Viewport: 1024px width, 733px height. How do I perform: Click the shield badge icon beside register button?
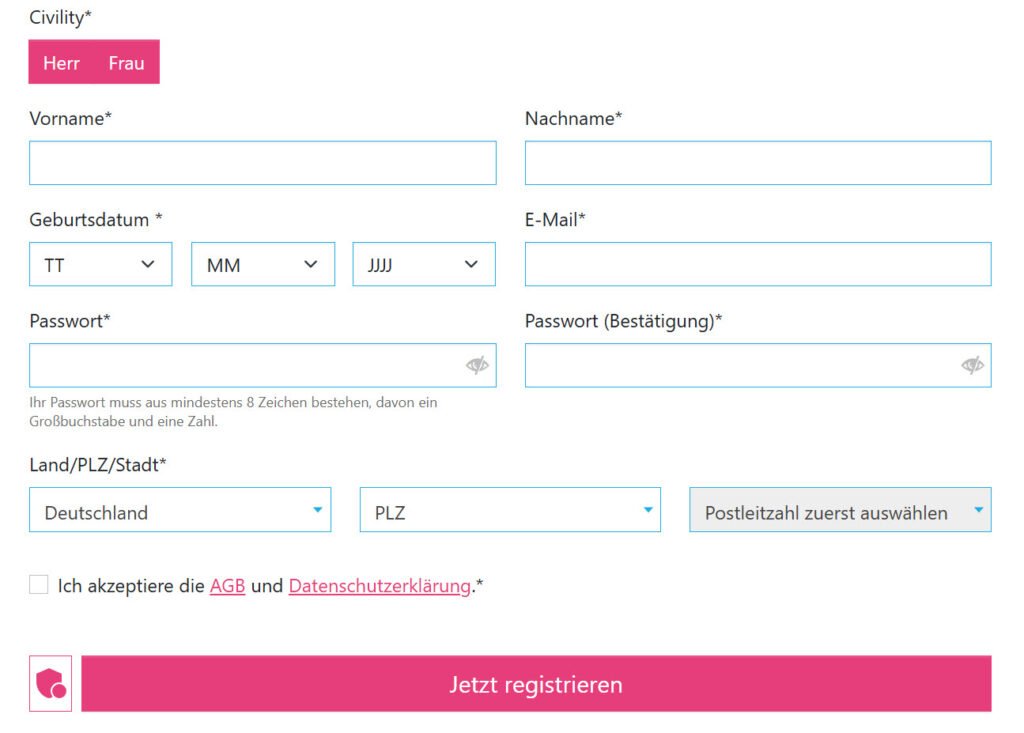coord(50,684)
